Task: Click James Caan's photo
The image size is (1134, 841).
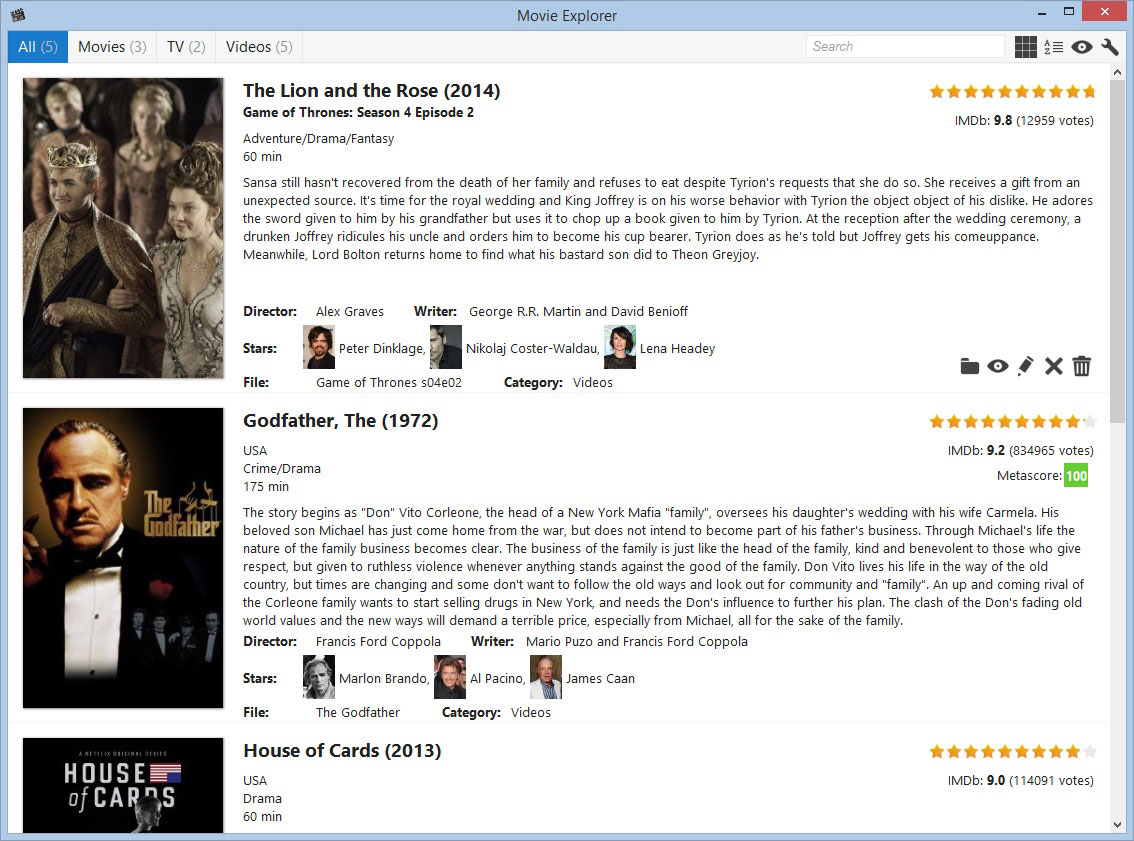Action: pos(546,677)
